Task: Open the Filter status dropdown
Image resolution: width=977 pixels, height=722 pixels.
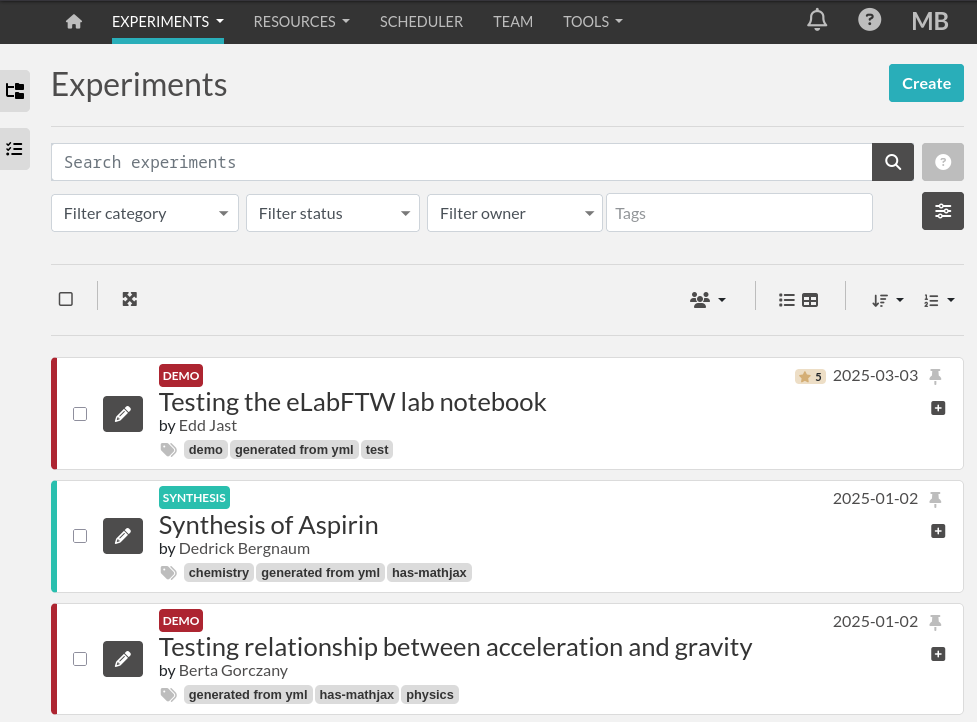Action: [x=333, y=213]
